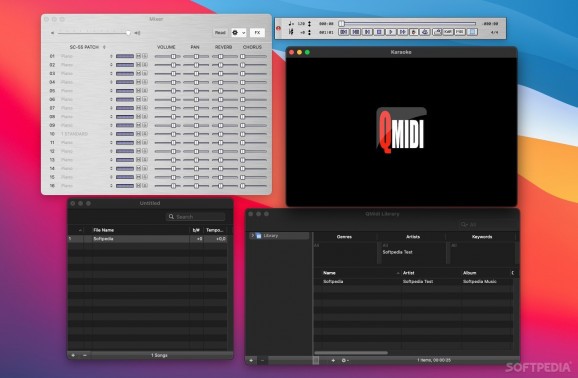Click the level meter of channel 09
The height and width of the screenshot is (378, 578).
click(x=125, y=125)
